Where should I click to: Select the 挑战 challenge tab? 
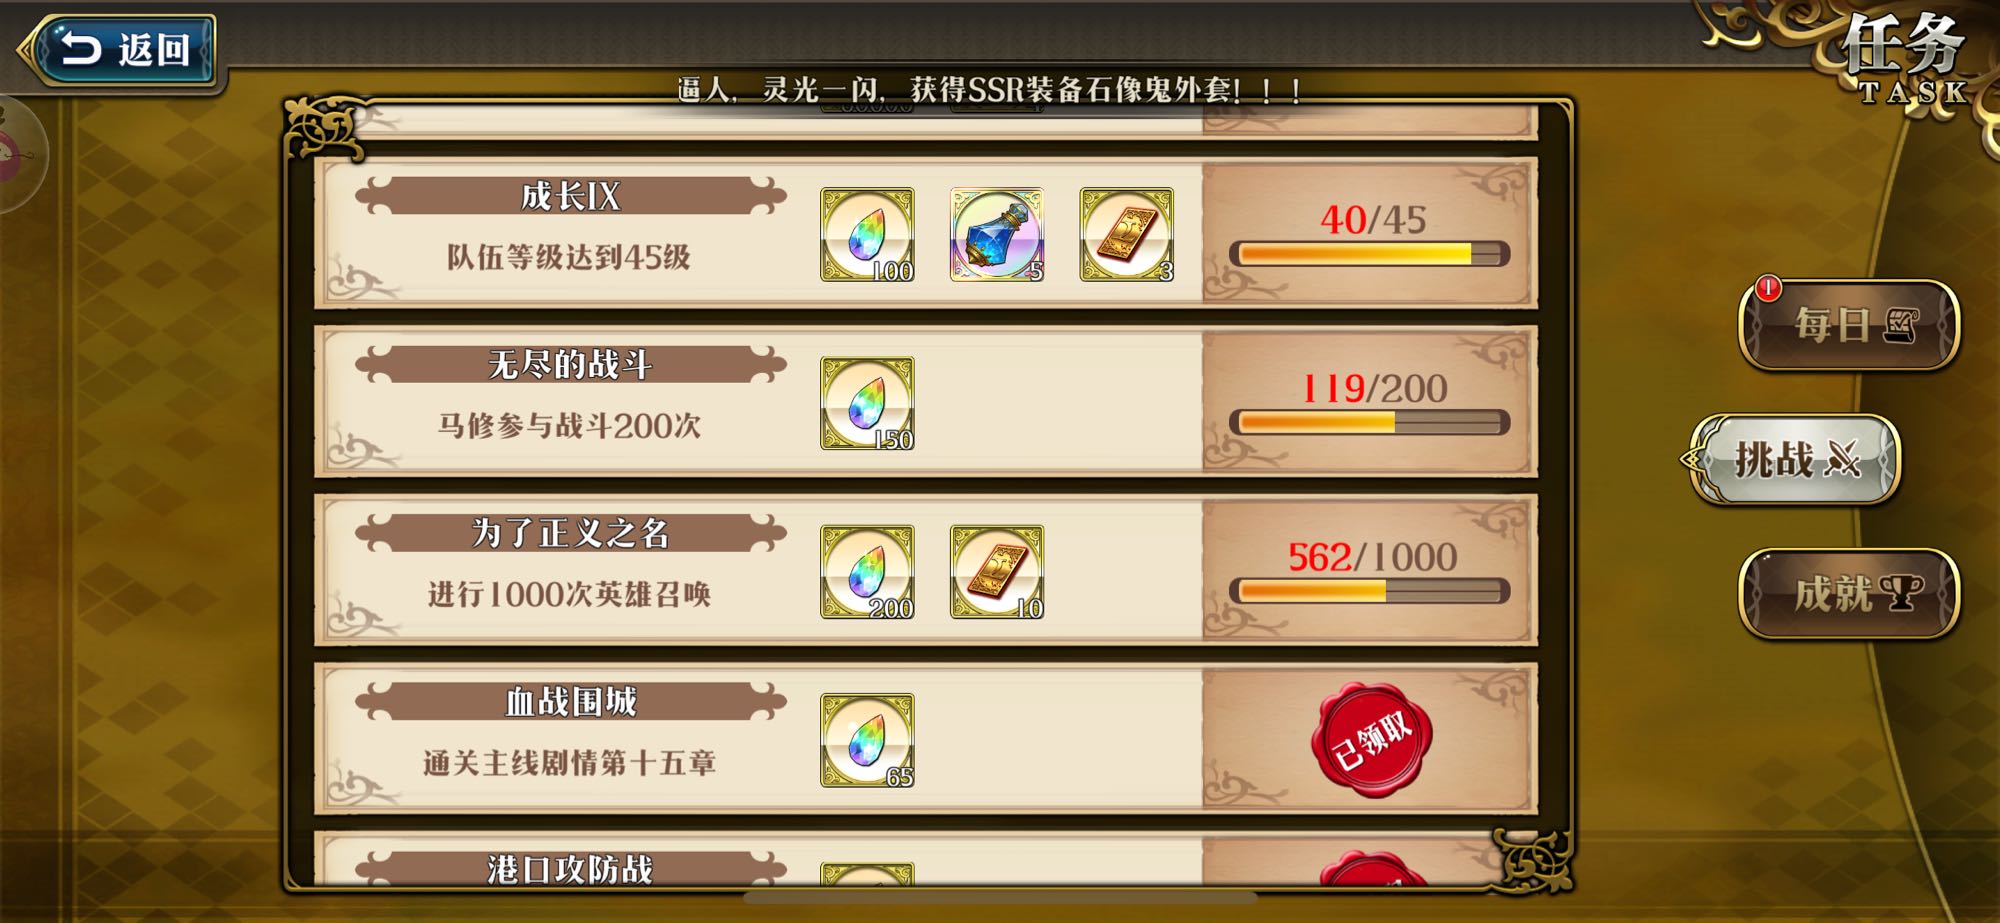click(1795, 459)
